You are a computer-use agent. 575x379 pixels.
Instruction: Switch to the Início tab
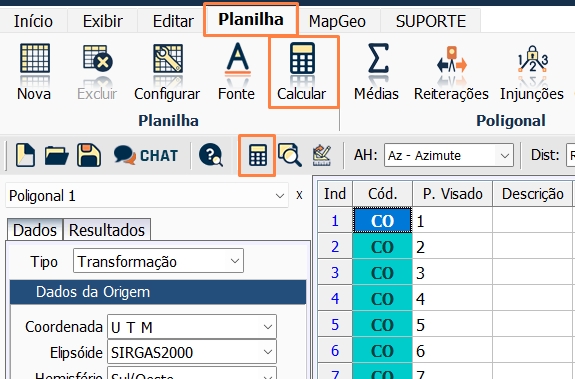[33, 21]
